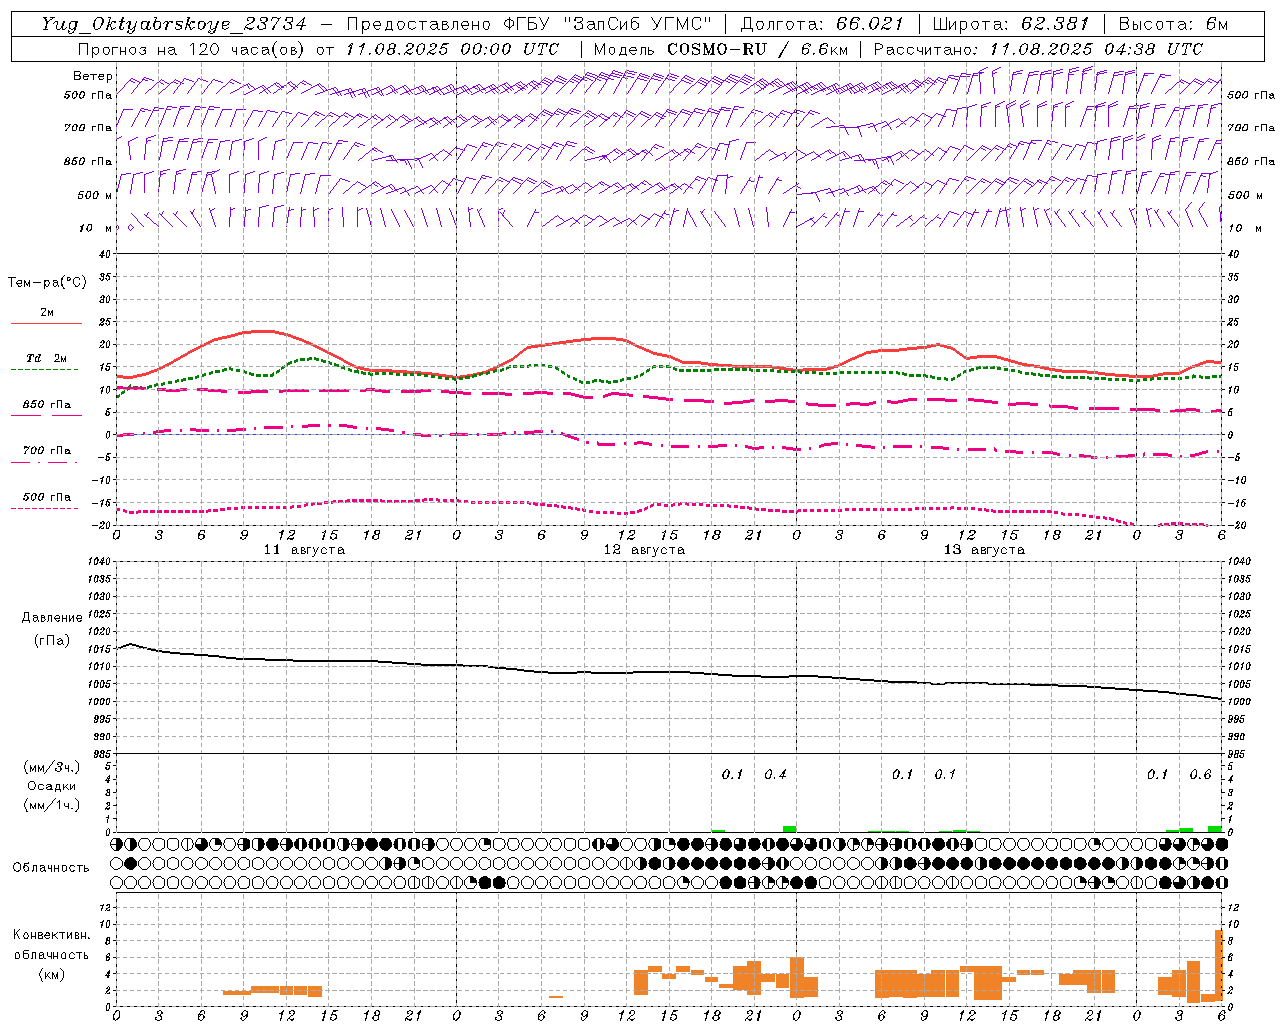
Task: Click the "(мм/3ч.)" precipitation unit label
Action: click(x=52, y=767)
